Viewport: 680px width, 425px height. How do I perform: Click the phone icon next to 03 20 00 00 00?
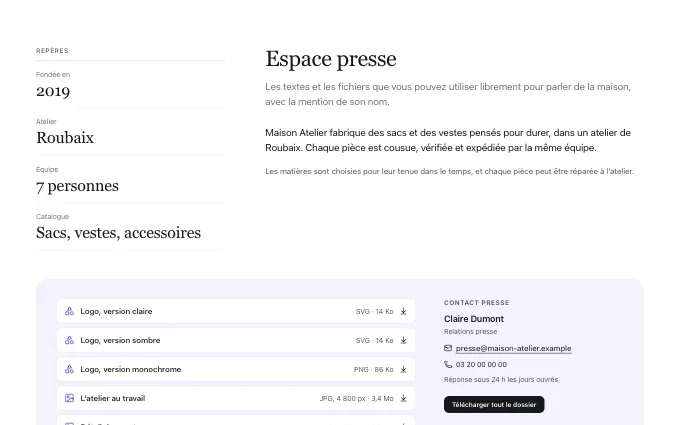[x=448, y=364]
